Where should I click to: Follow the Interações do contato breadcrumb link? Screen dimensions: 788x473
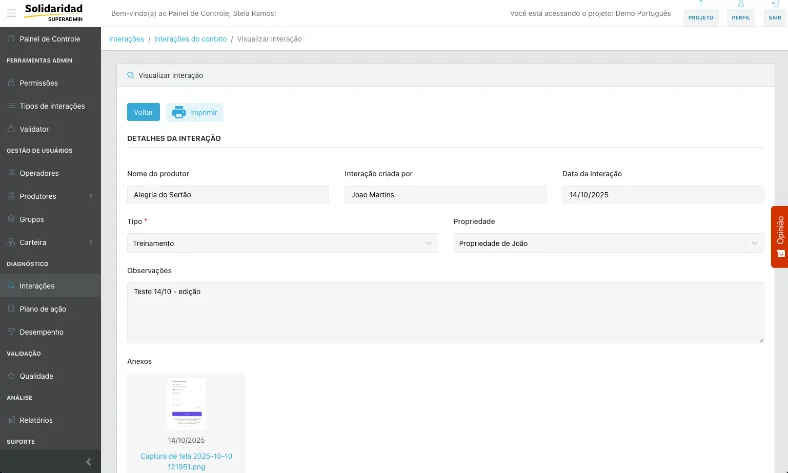click(x=190, y=39)
